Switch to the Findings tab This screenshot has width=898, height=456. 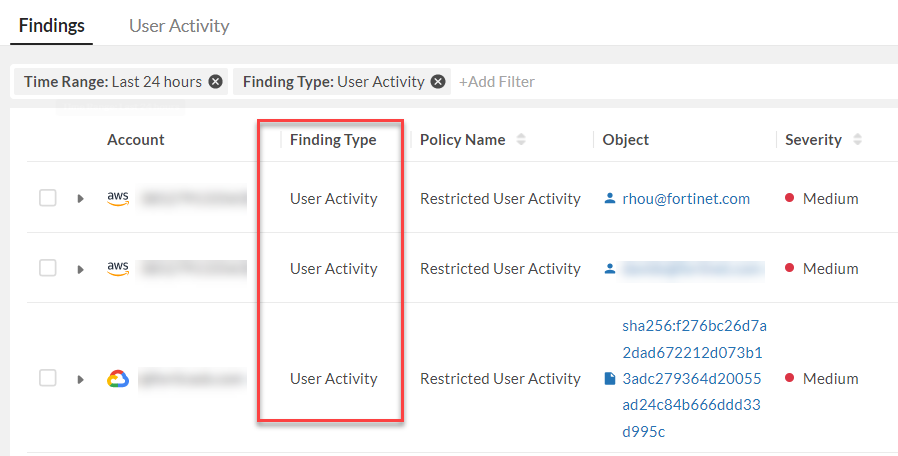tap(51, 26)
